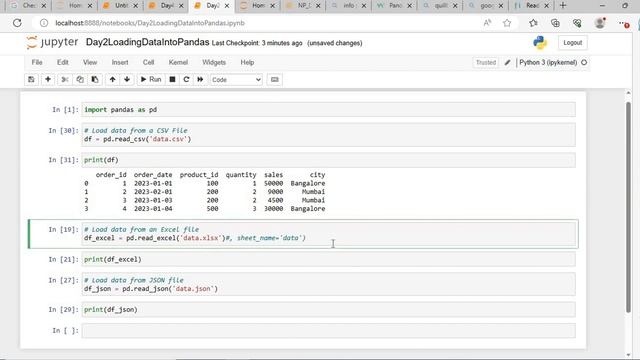Click the site information icon in address bar
Screen dimensions: 640x360
(x=44, y=23)
